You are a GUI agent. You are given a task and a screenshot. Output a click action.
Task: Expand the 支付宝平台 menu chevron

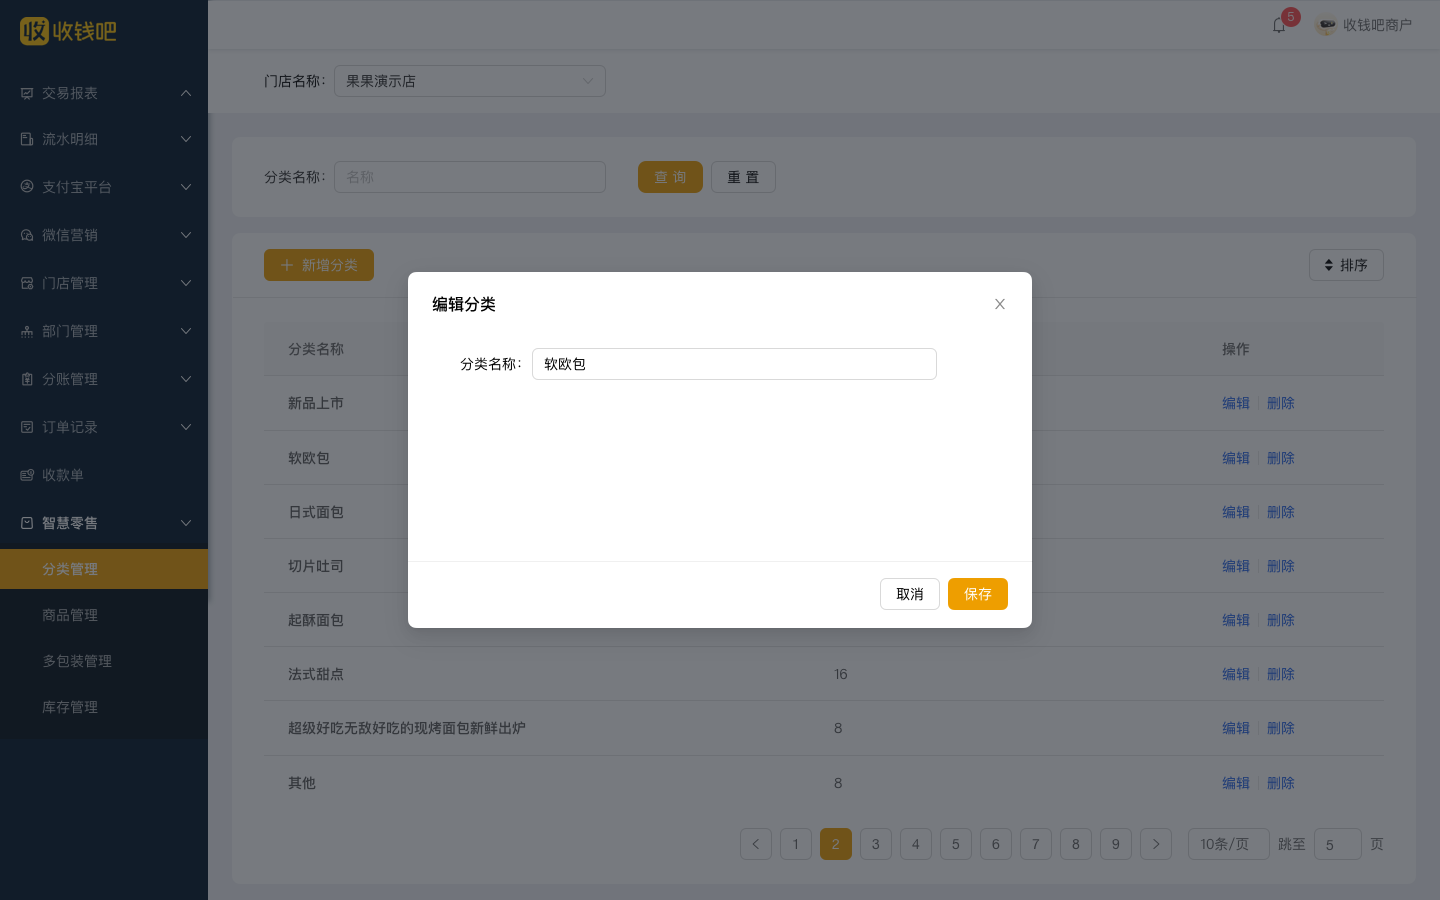click(186, 187)
